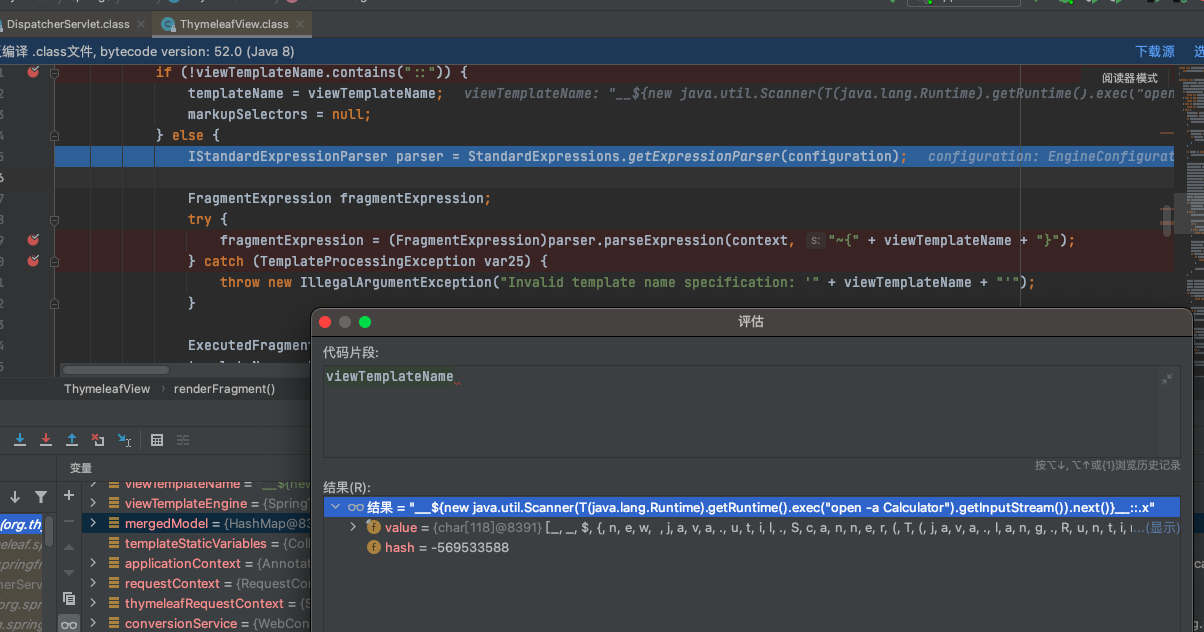The image size is (1204, 632).
Task: Close the ThymeleafView.class tab
Action: [298, 24]
